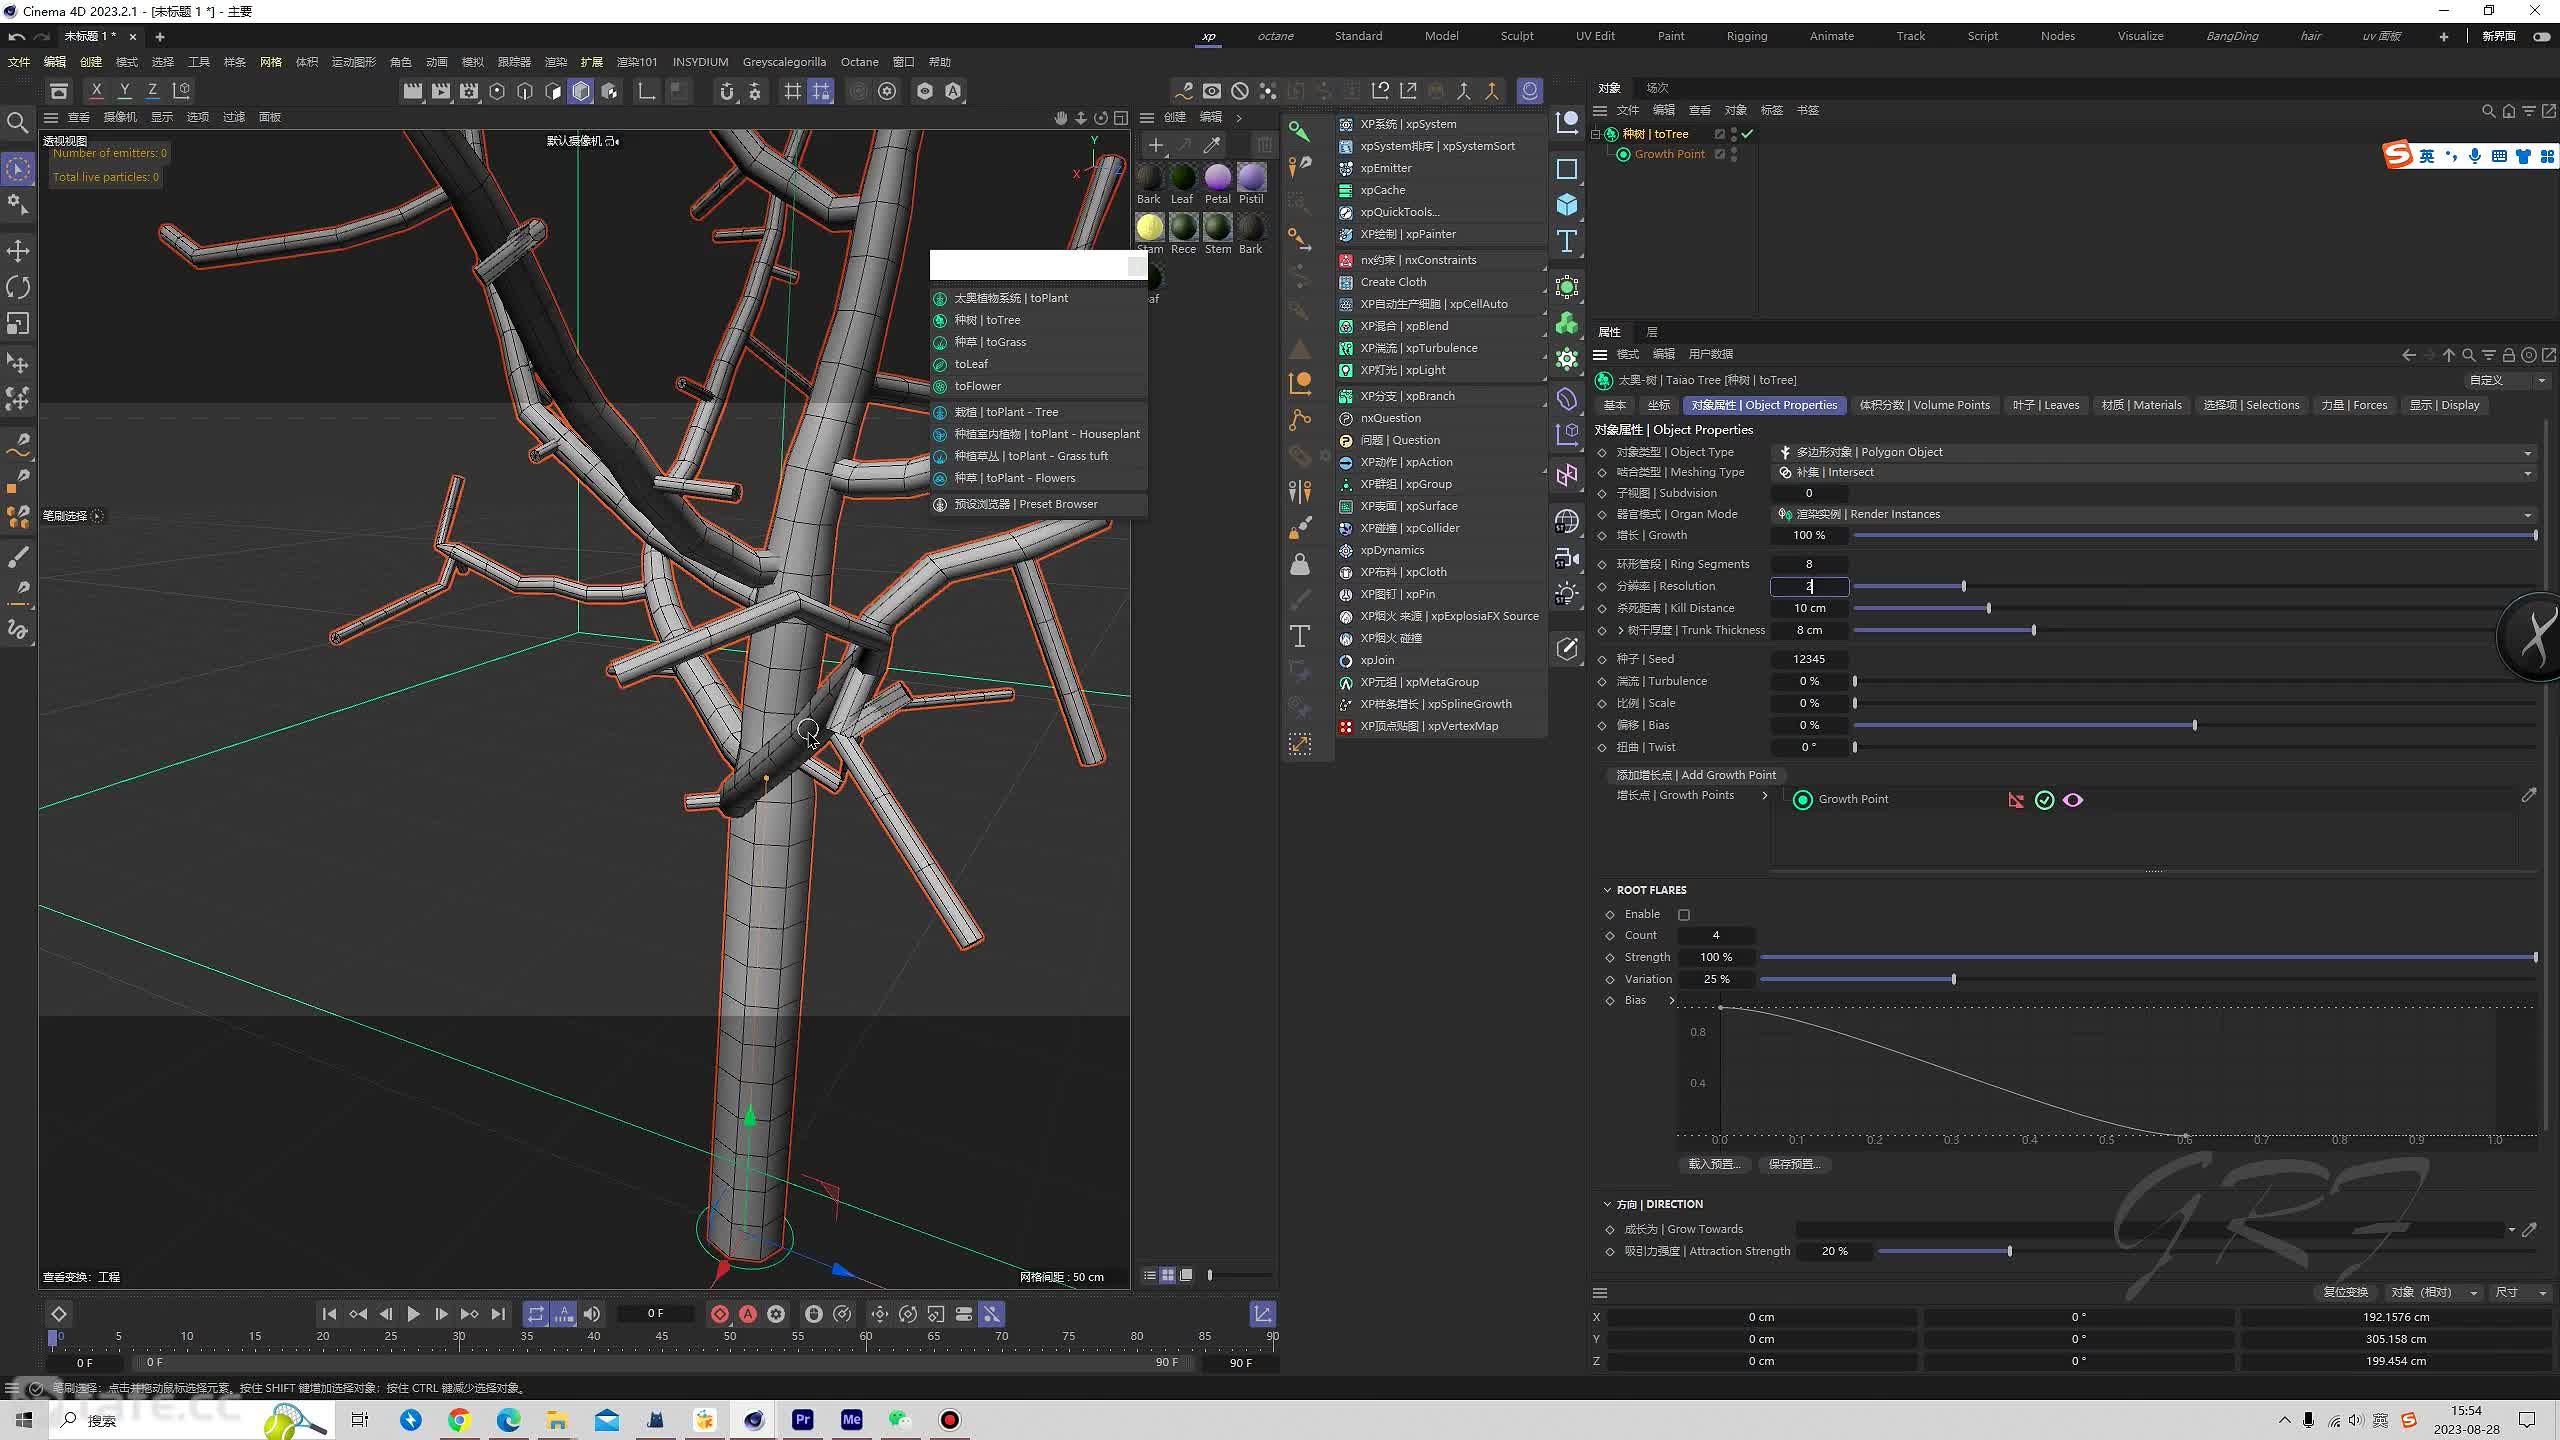This screenshot has height=1440, width=2560.
Task: Open 对象属性 Object Properties tab
Action: pos(1764,404)
